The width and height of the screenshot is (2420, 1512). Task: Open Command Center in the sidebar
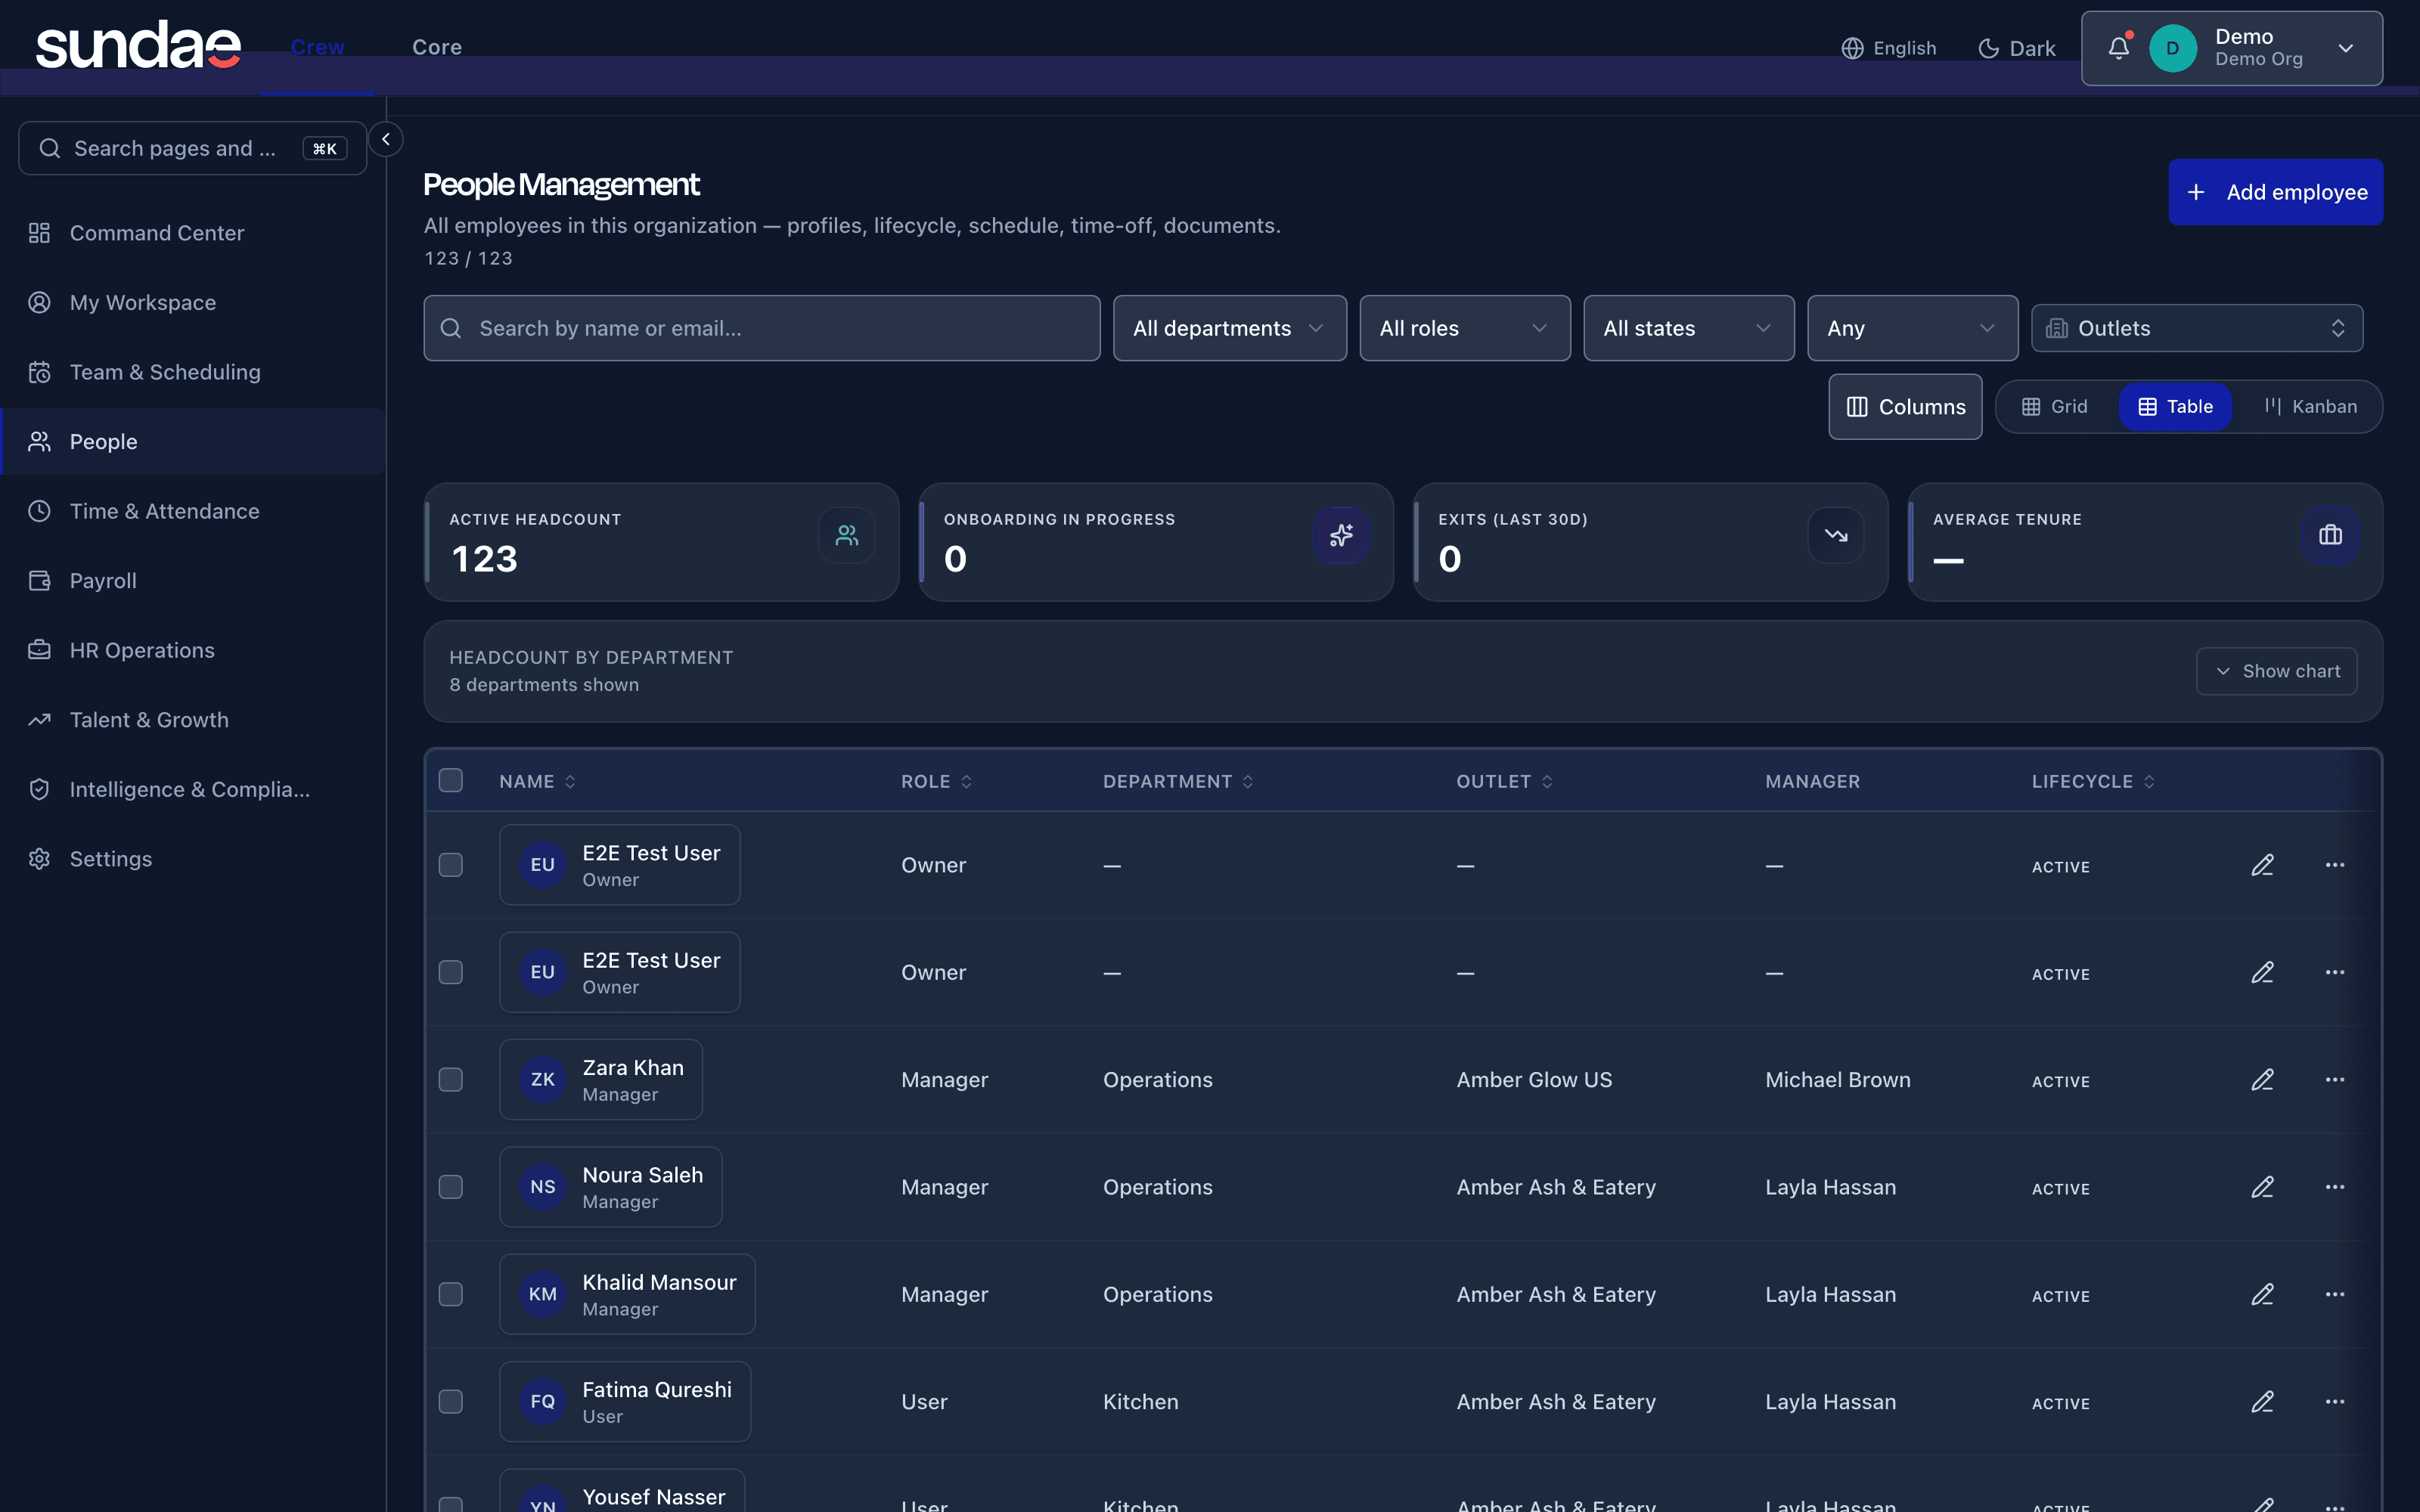click(x=193, y=233)
